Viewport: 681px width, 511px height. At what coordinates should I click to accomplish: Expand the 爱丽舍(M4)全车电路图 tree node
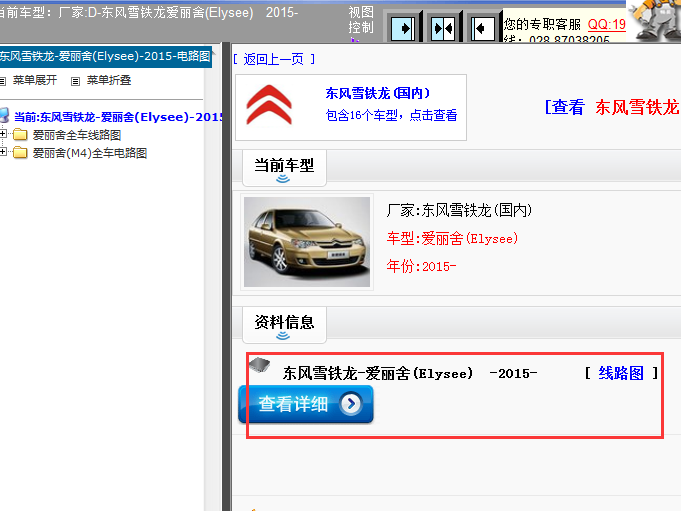point(3,152)
